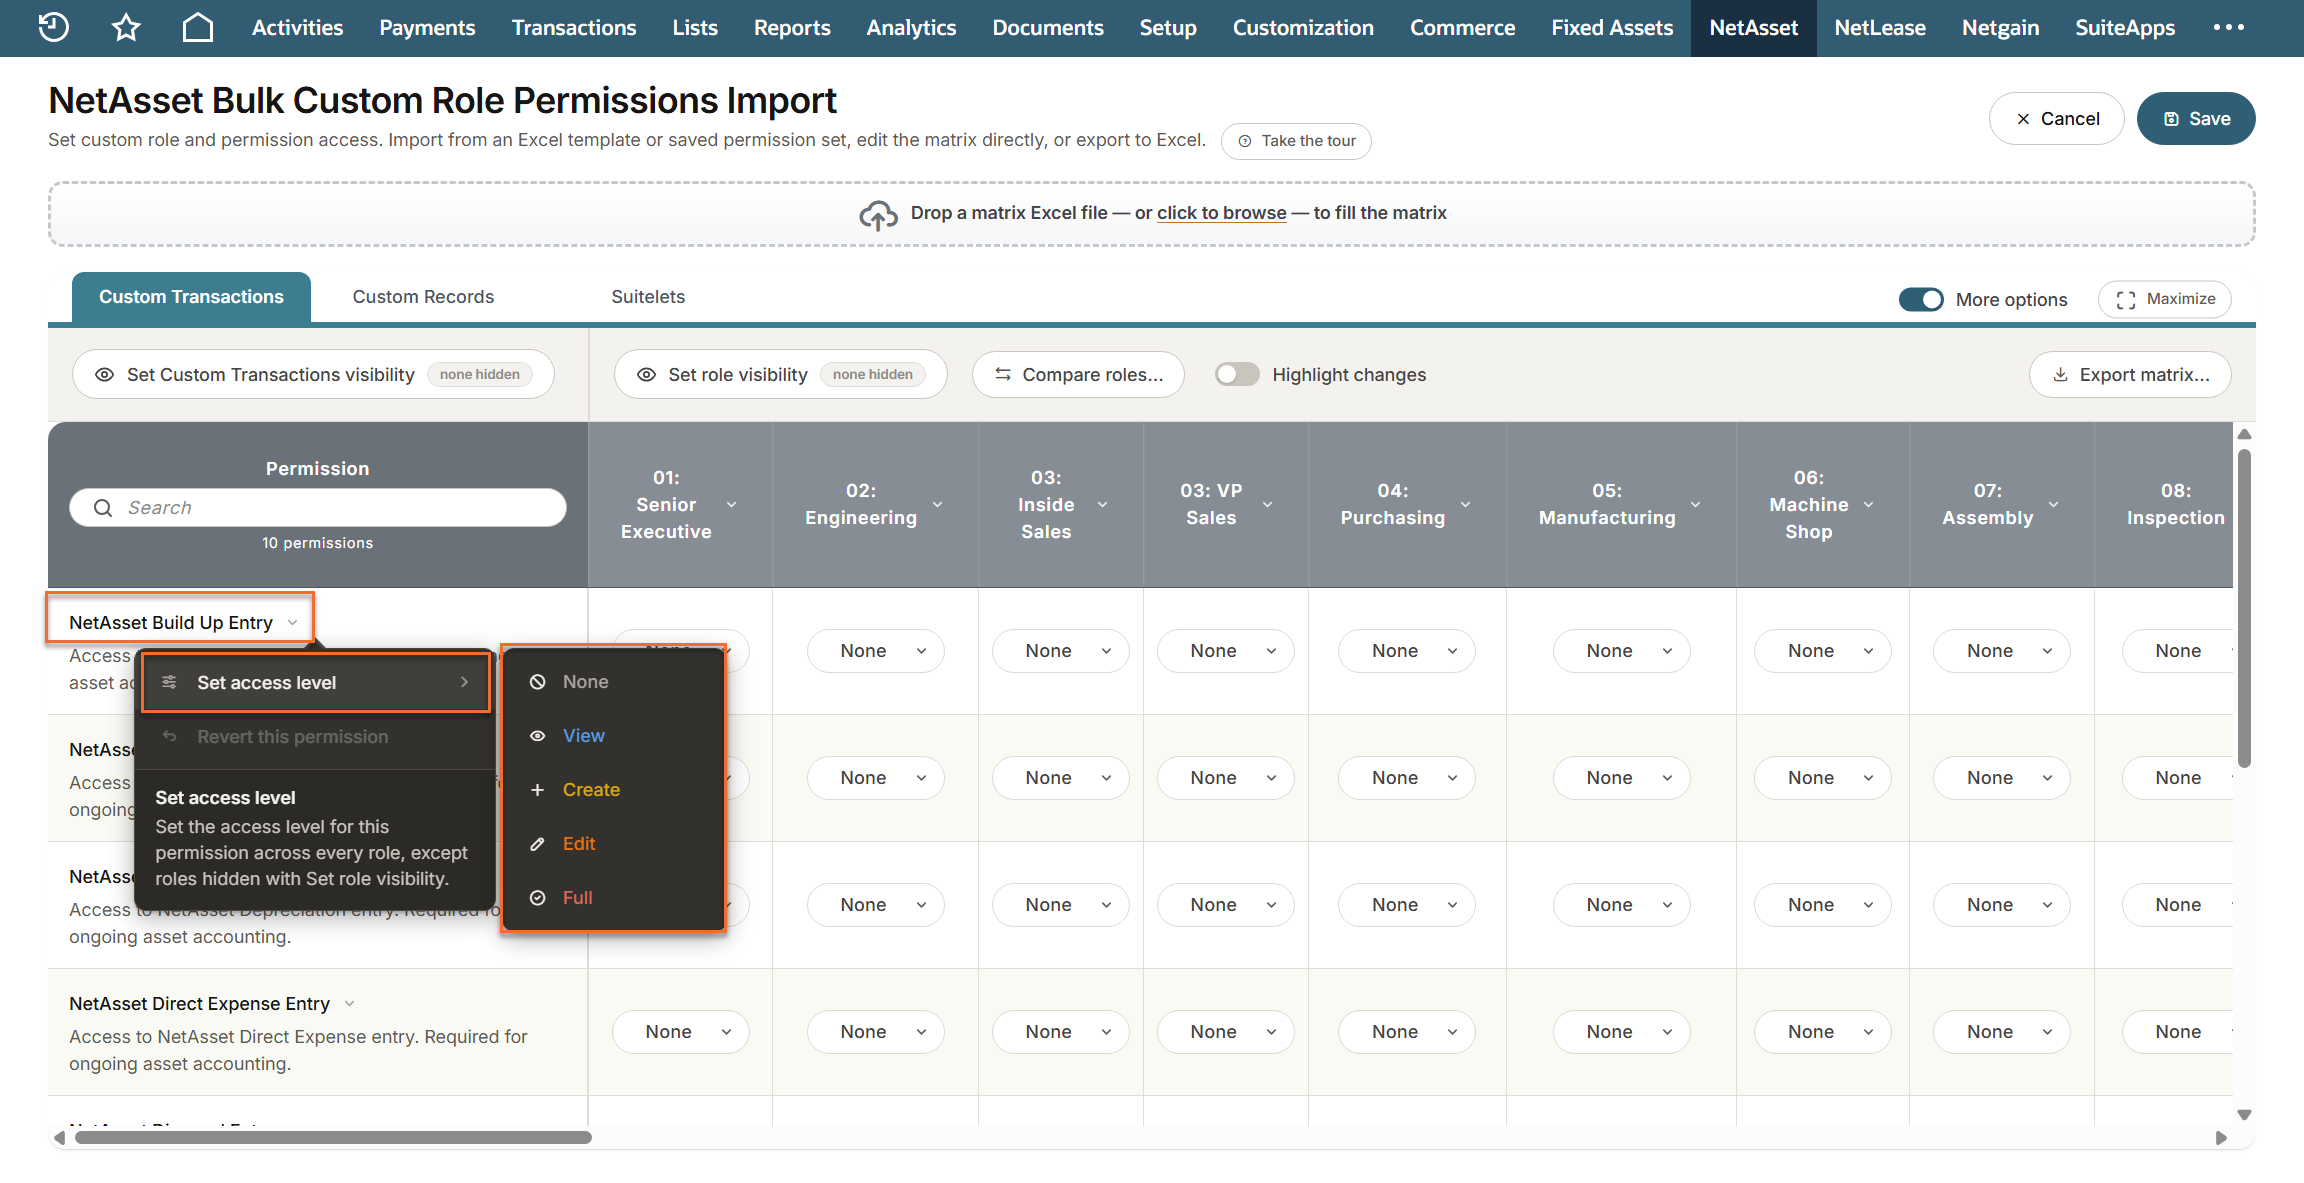Click the magnifier icon in permission search
Viewport: 2304px width, 1183px height.
(103, 508)
